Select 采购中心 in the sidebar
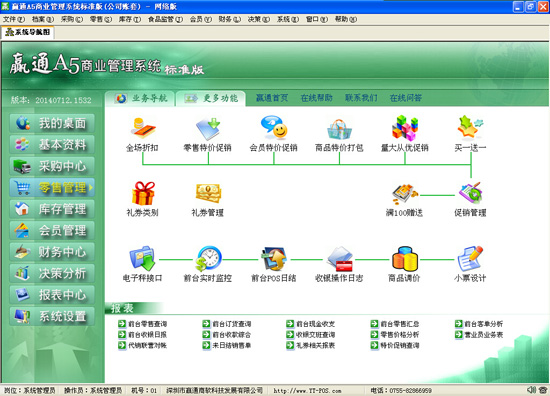The height and width of the screenshot is (396, 550). (52, 166)
